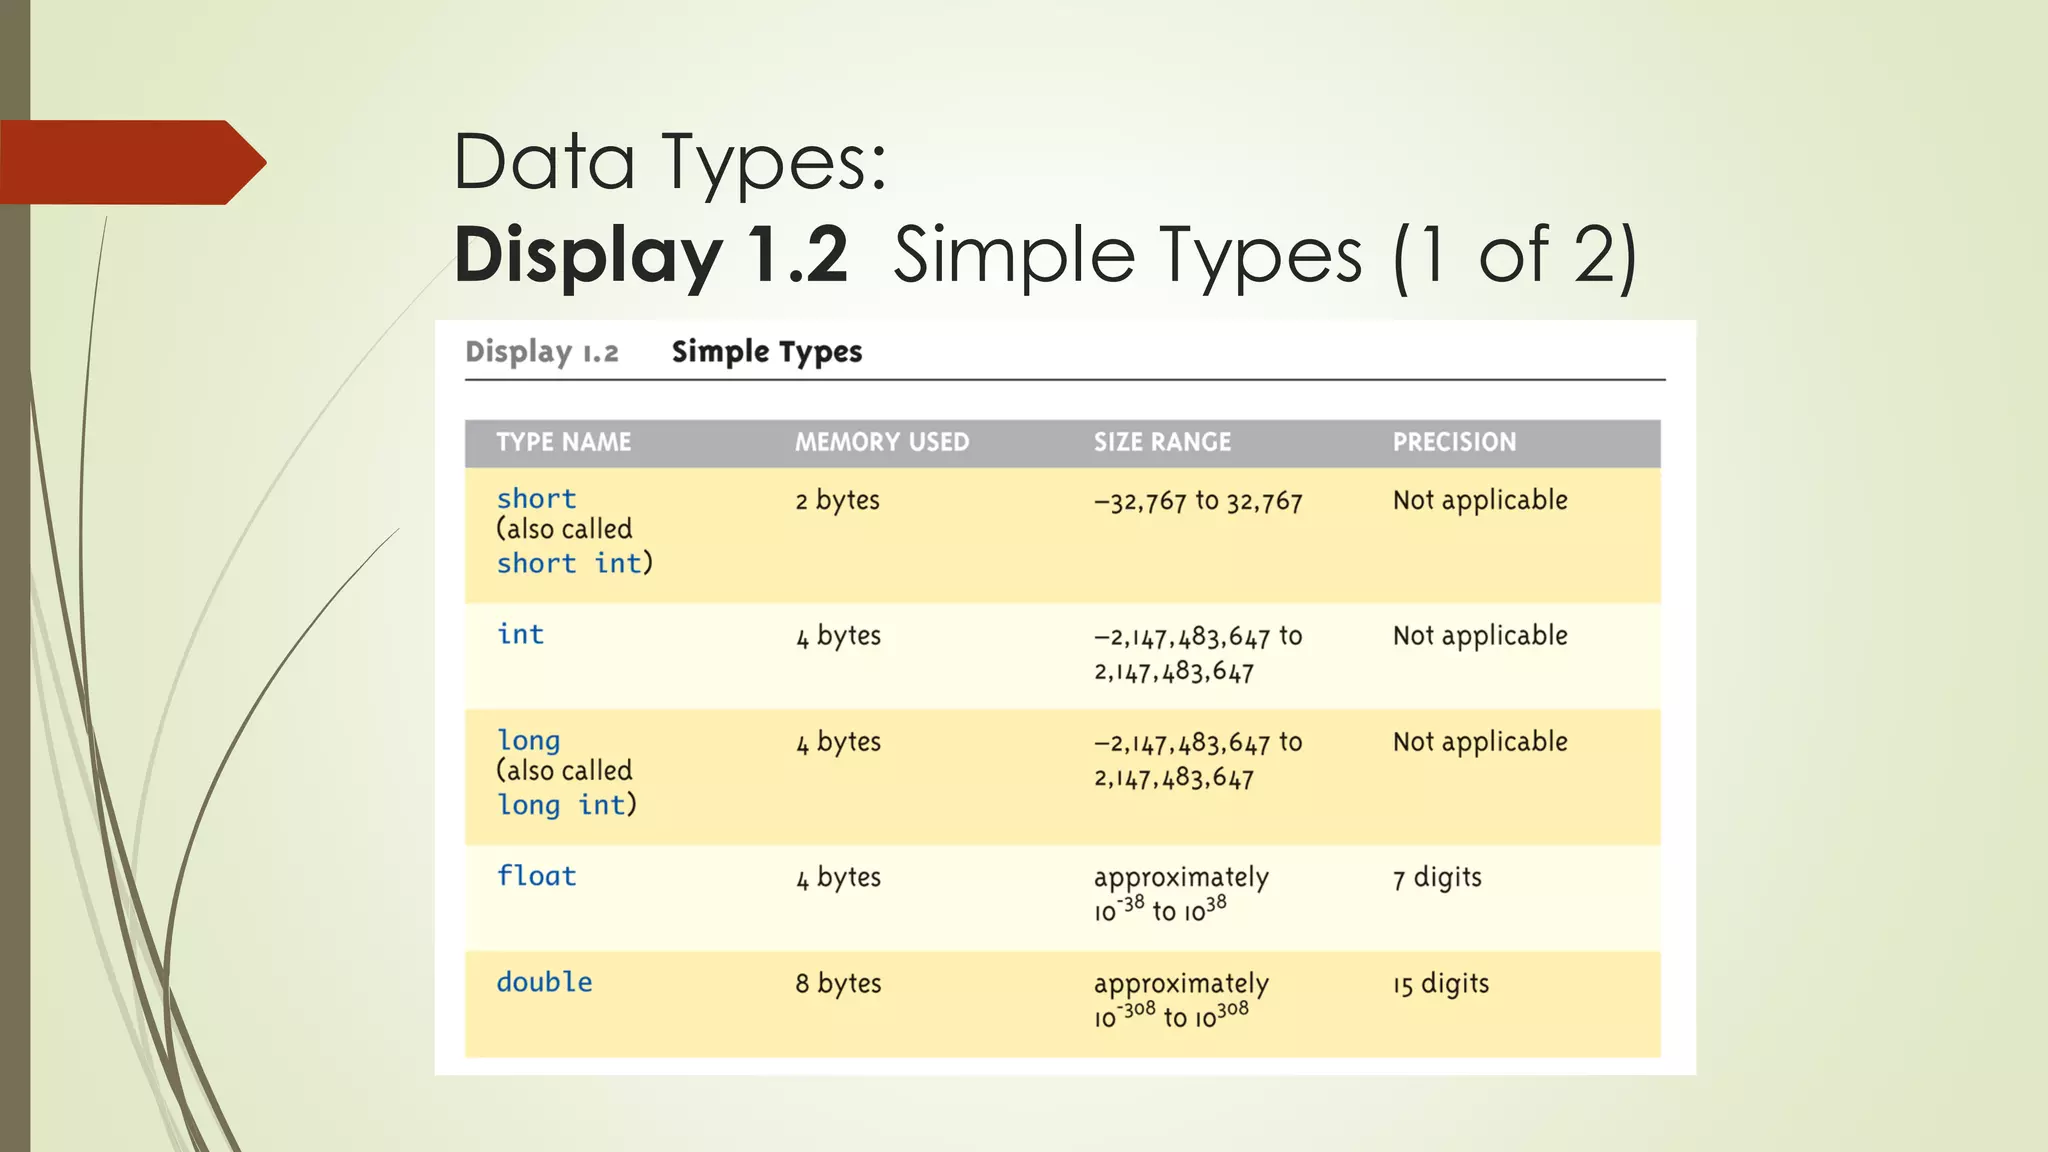The image size is (2048, 1152).
Task: Click 'Not applicable' in the short row
Action: point(1480,500)
